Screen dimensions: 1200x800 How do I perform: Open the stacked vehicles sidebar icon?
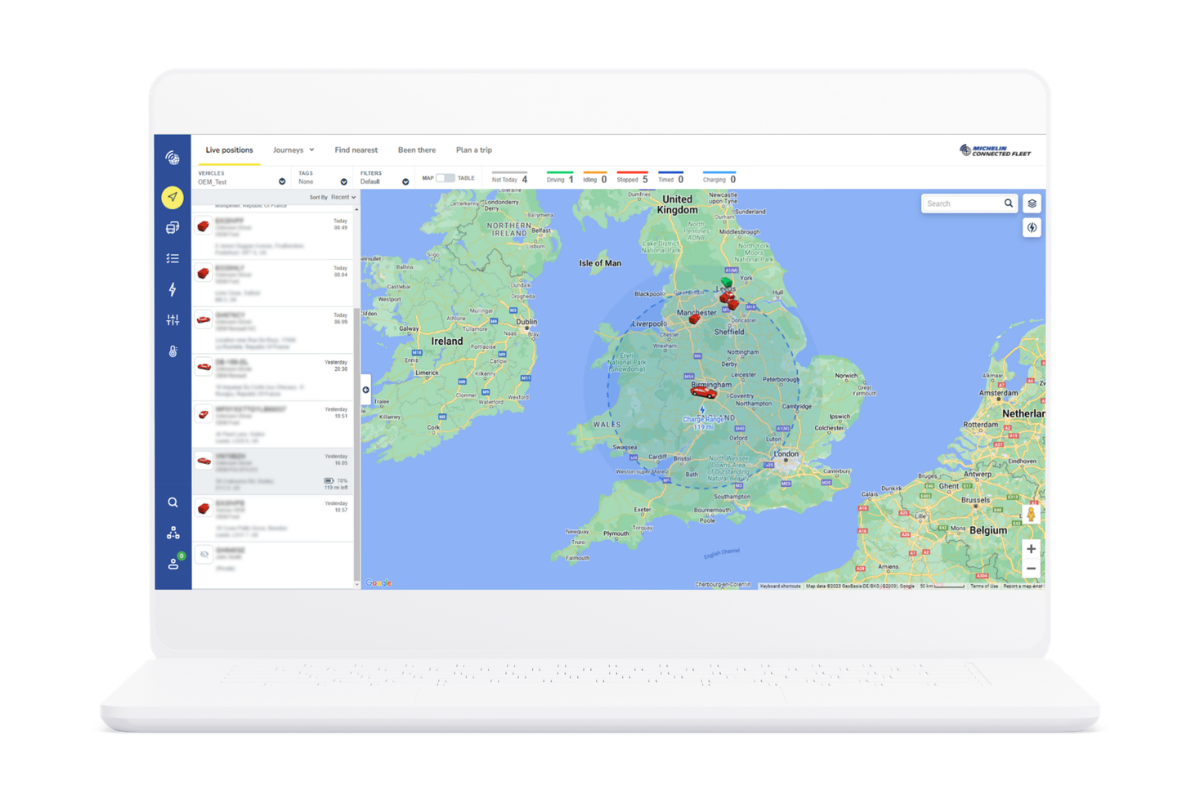173,228
